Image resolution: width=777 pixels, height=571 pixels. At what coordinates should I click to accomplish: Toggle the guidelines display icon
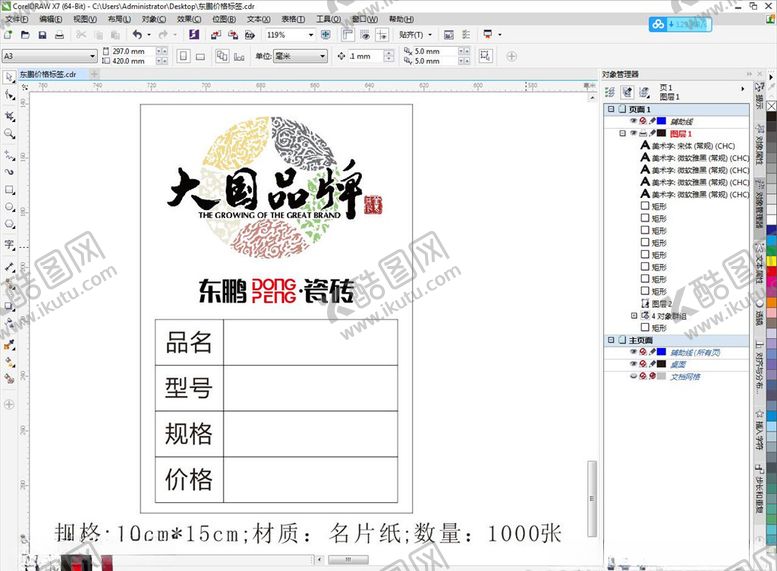pos(382,35)
